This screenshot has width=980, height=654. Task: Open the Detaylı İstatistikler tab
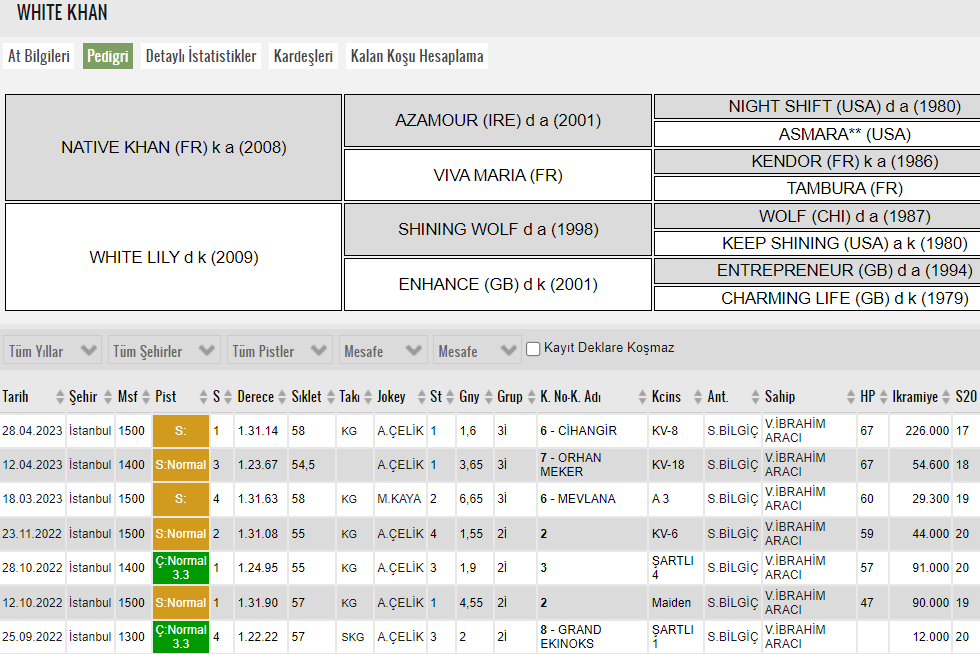201,56
